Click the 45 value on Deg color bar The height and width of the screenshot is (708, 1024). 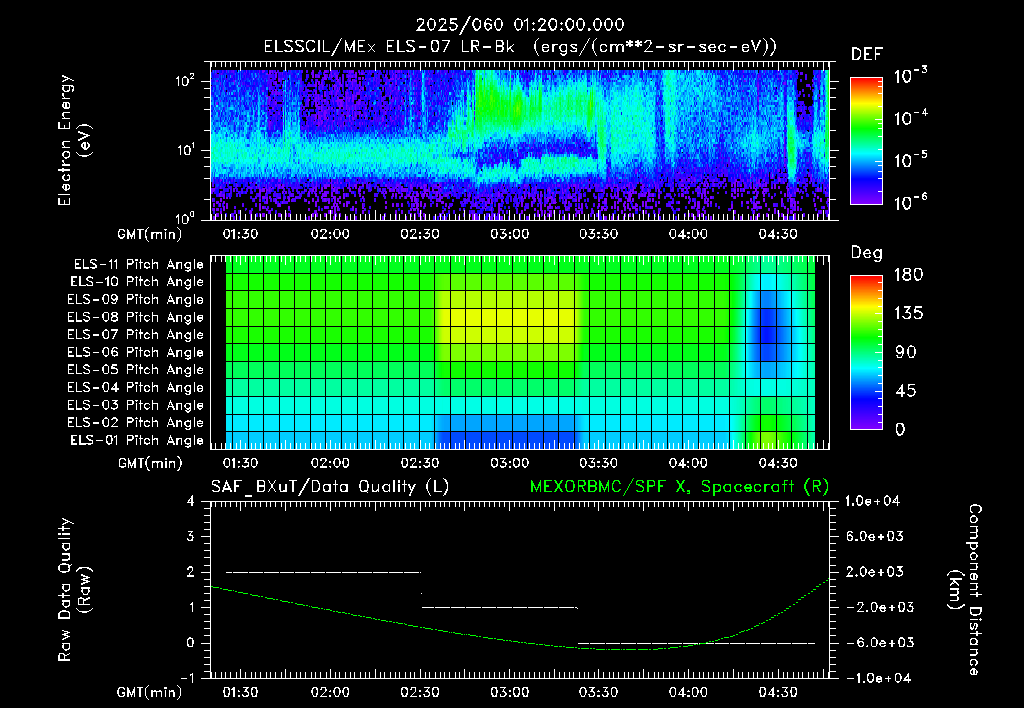[x=906, y=391]
